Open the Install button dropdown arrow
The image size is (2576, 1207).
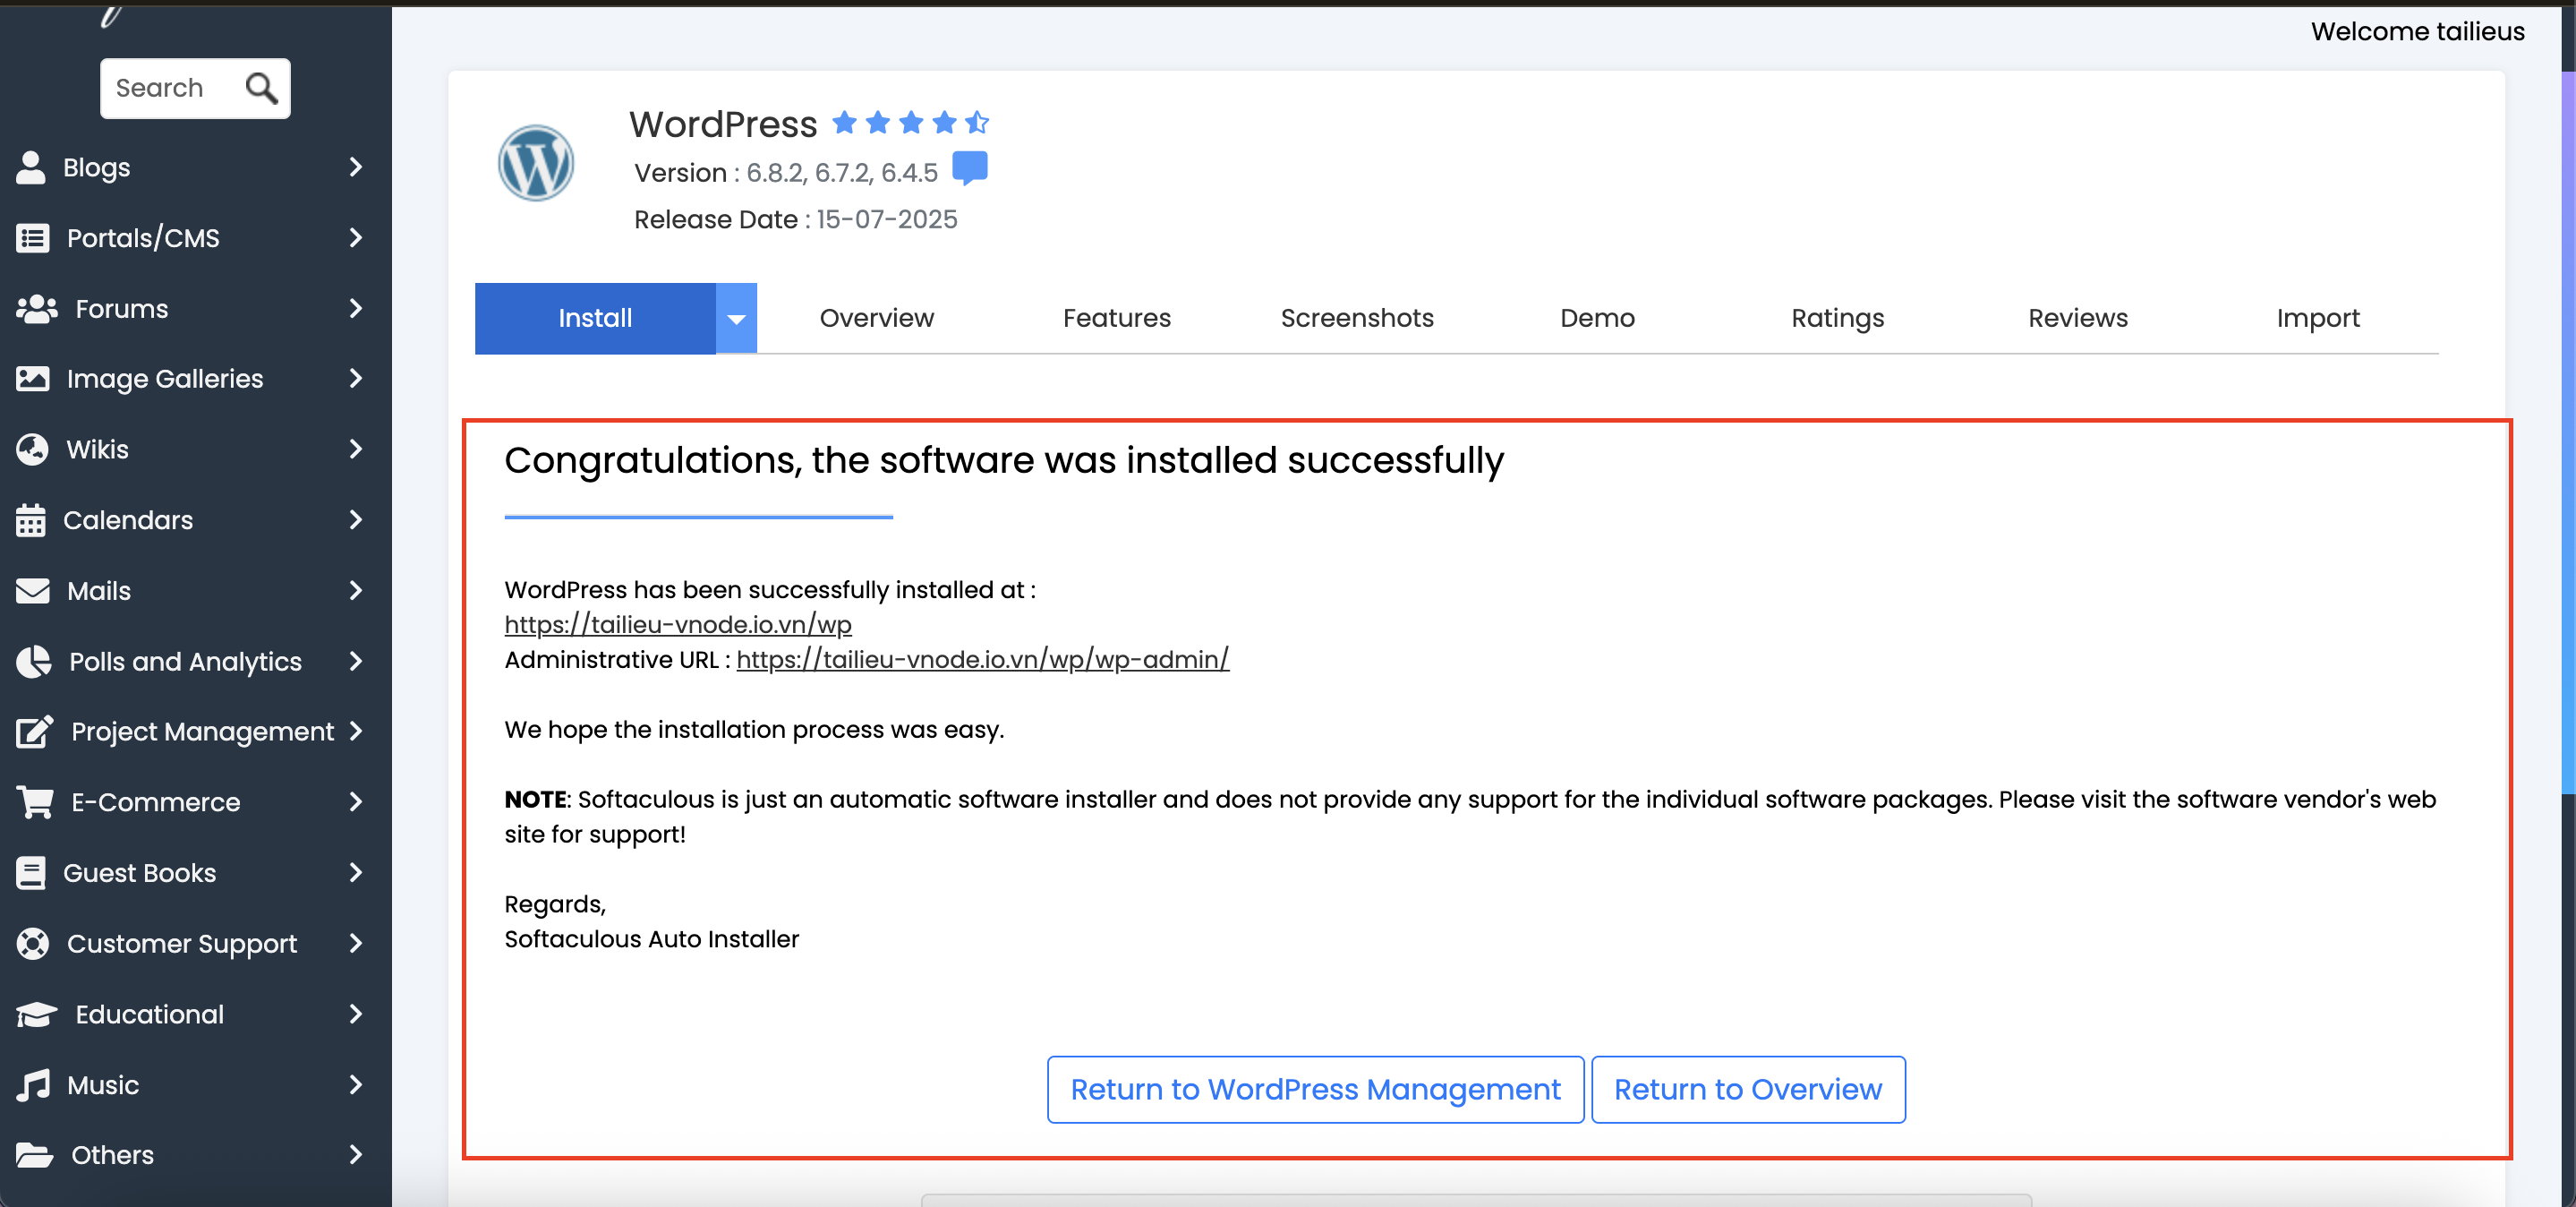tap(737, 319)
